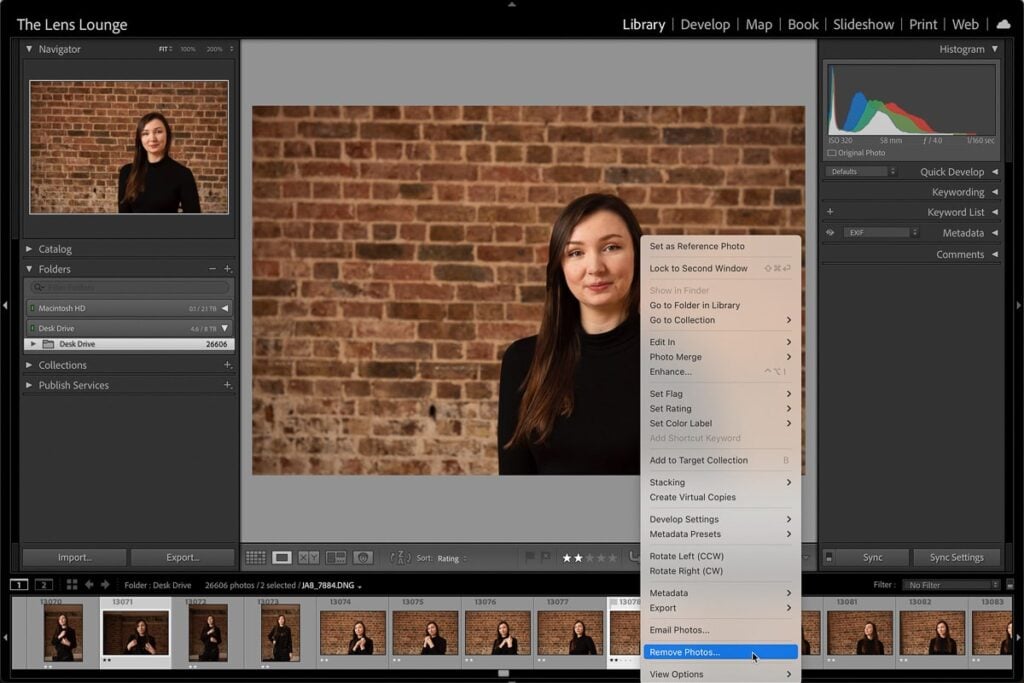This screenshot has height=683, width=1024.
Task: Switch to the Develop module
Action: coord(705,24)
